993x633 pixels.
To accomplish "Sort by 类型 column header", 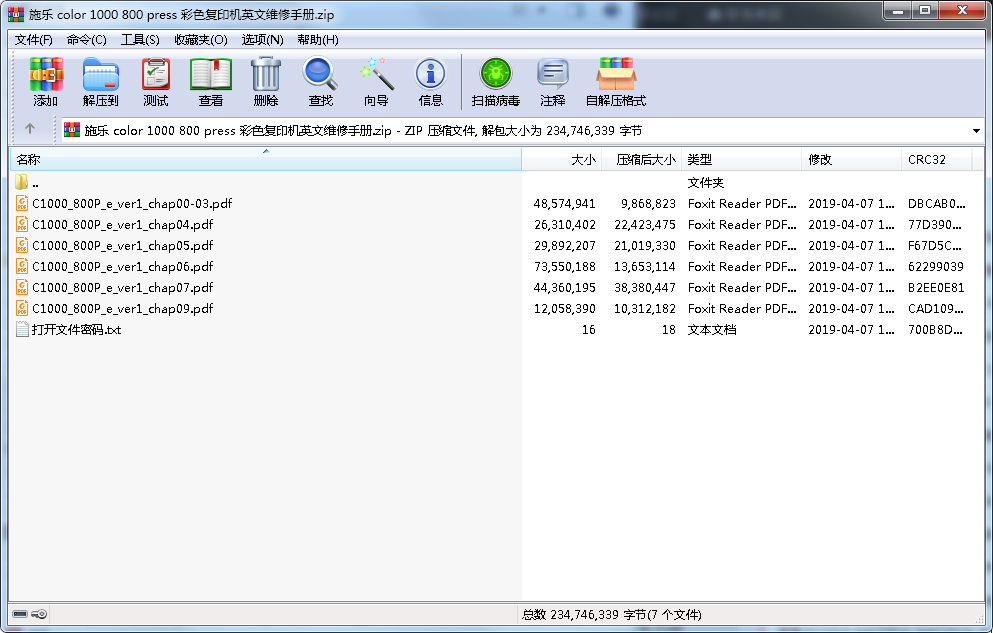I will 741,160.
